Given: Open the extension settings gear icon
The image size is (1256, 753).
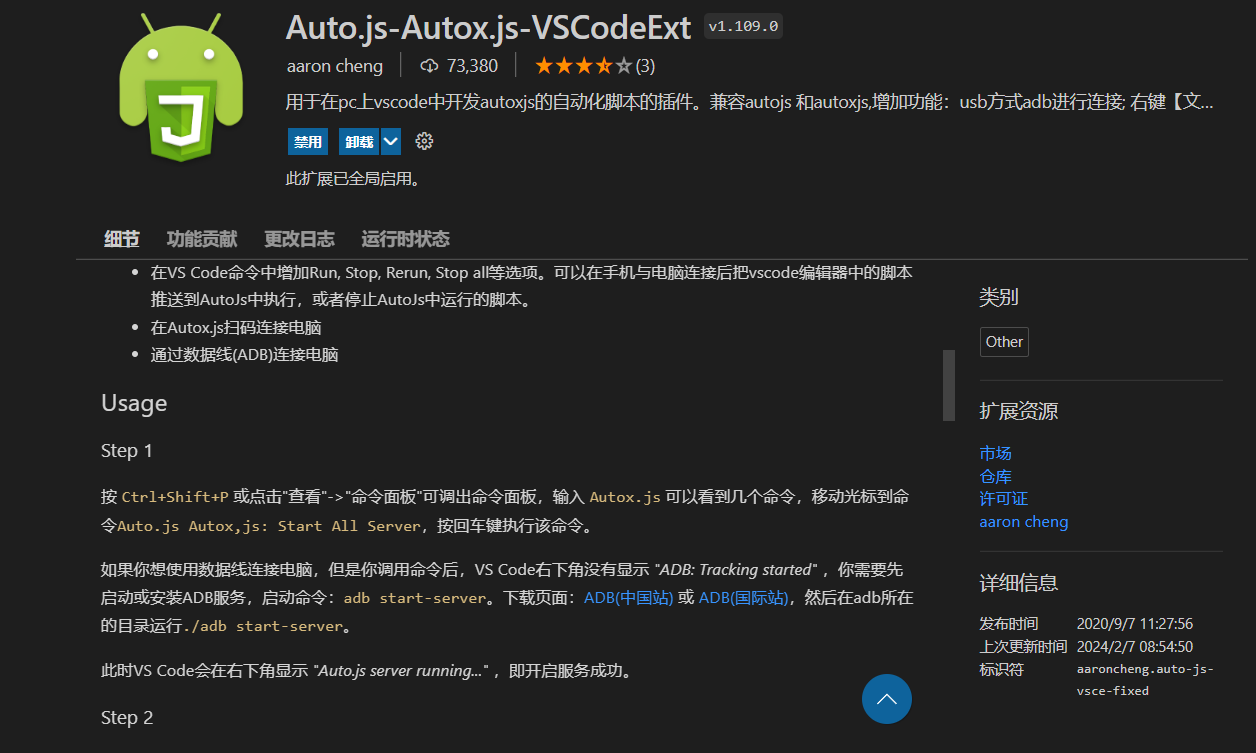Looking at the screenshot, I should click(424, 141).
